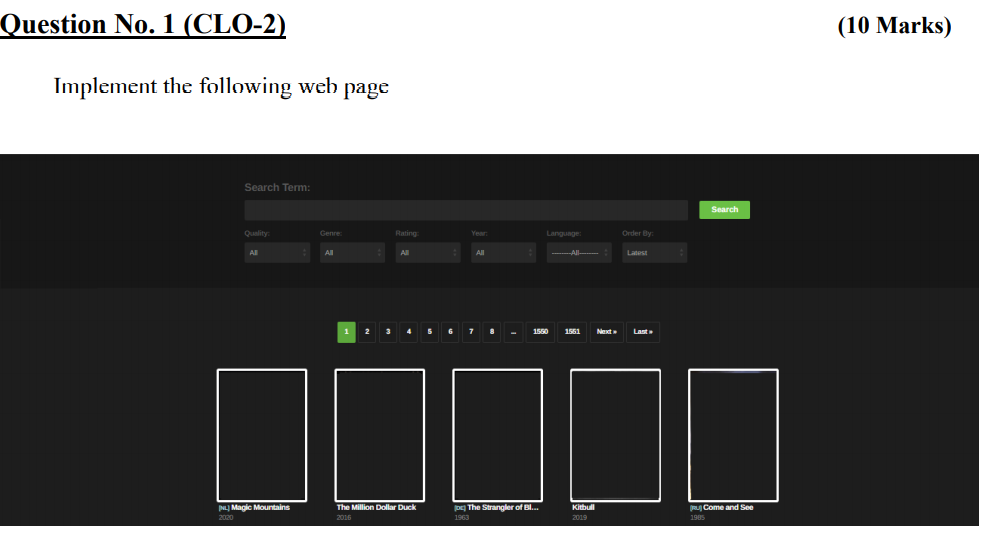This screenshot has width=992, height=533.
Task: Click The Strangler of Bl... title link
Action: click(503, 508)
